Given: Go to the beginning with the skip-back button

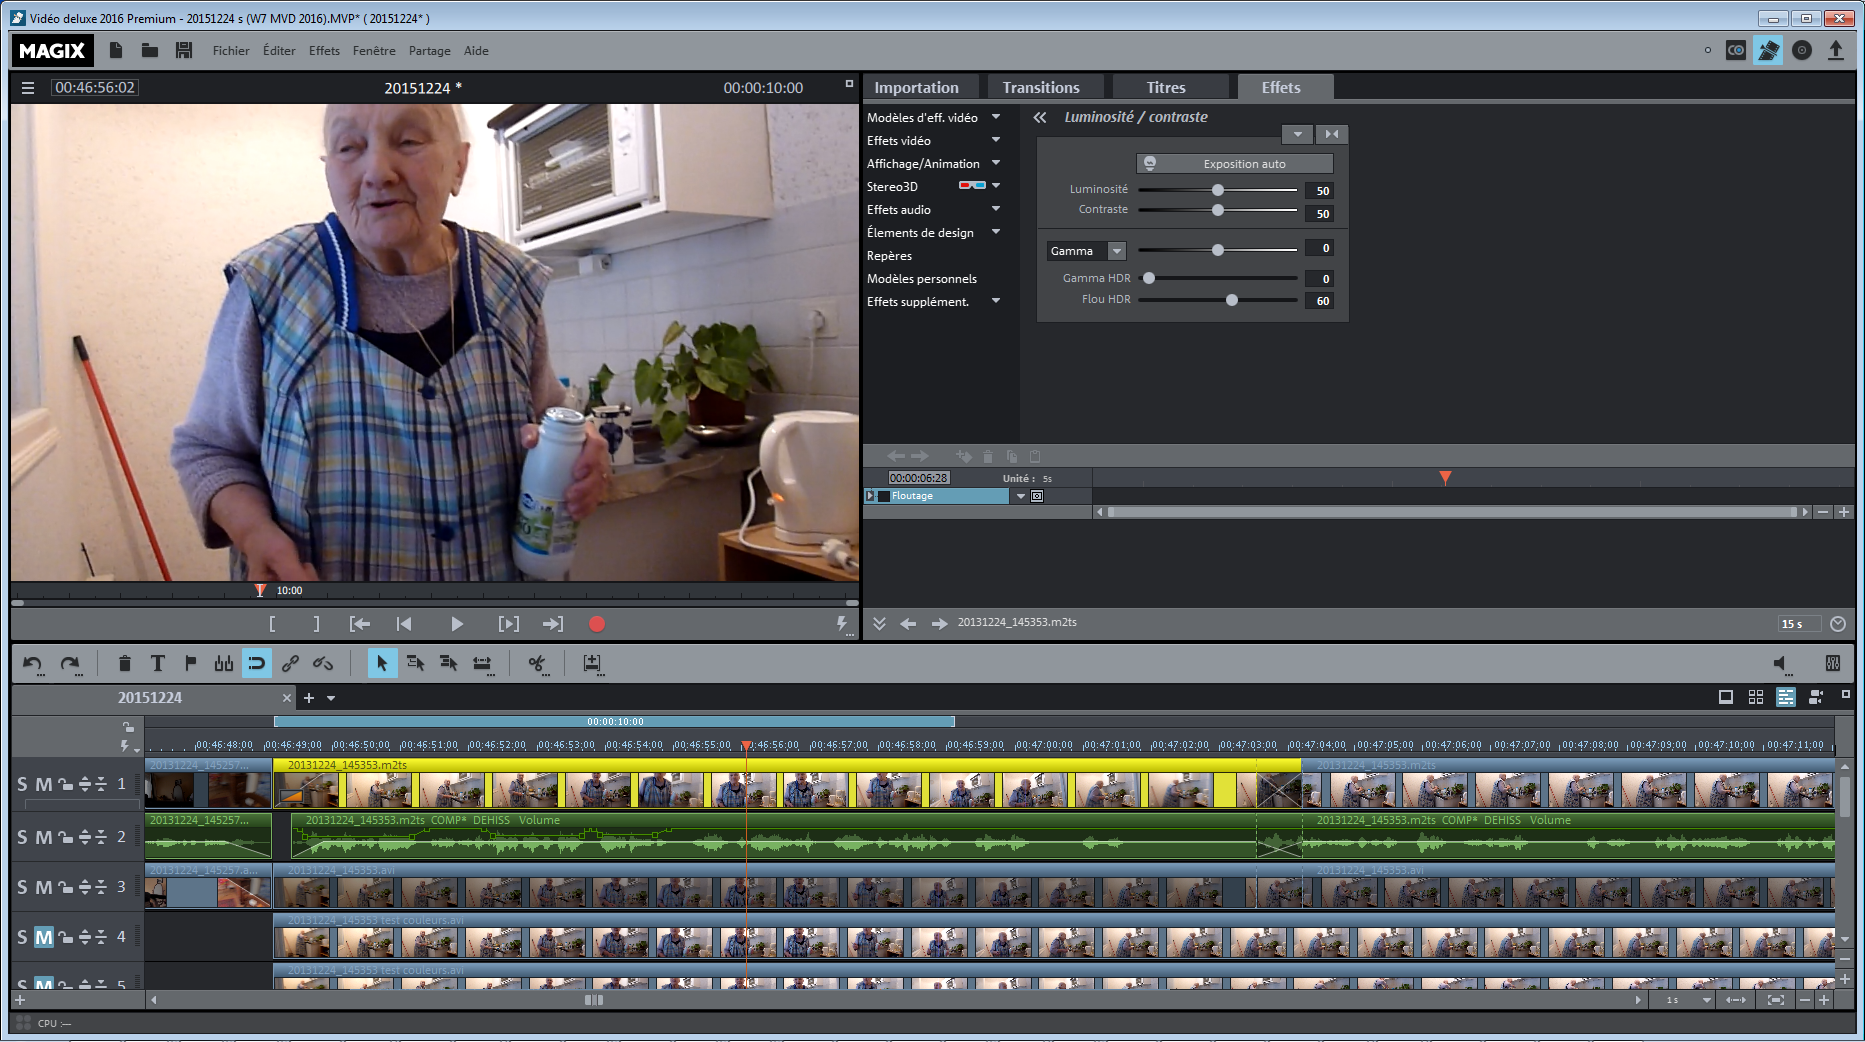Looking at the screenshot, I should [404, 624].
